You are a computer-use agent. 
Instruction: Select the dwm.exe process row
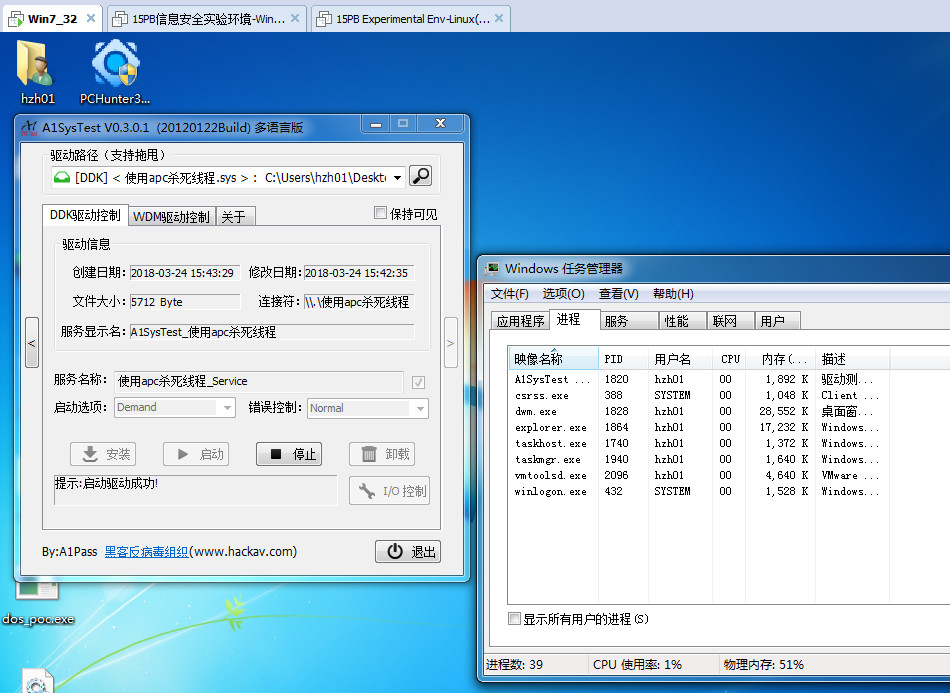tap(699, 411)
